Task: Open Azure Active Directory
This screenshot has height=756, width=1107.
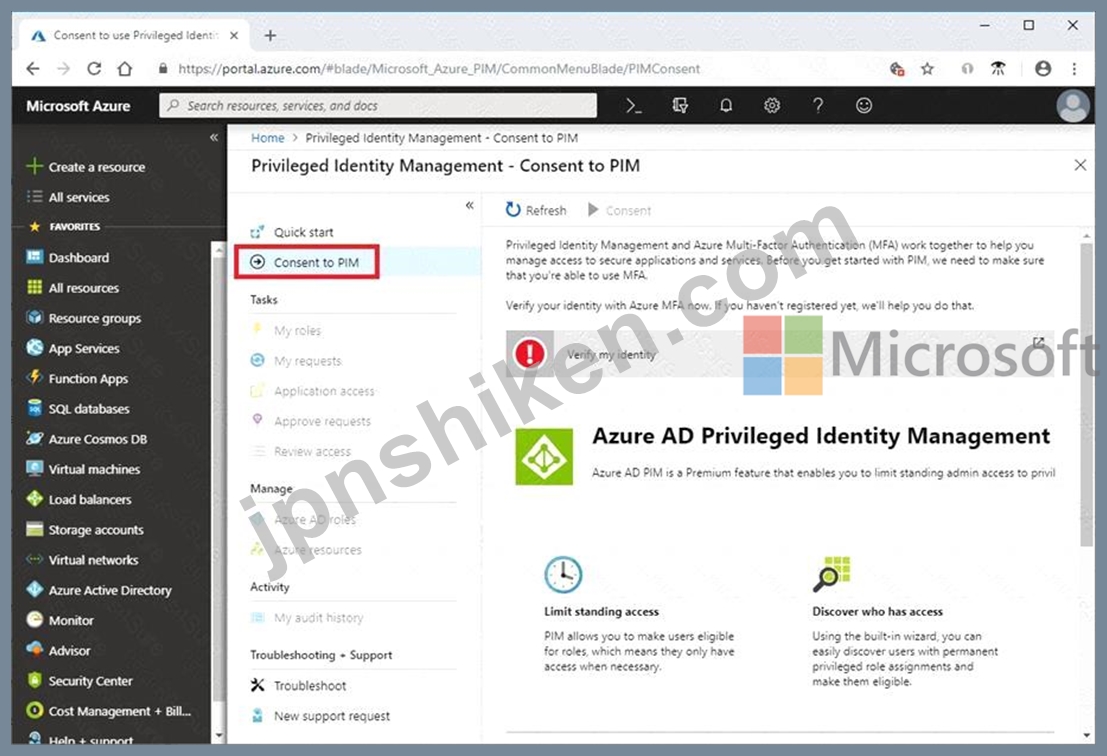Action: coord(100,590)
